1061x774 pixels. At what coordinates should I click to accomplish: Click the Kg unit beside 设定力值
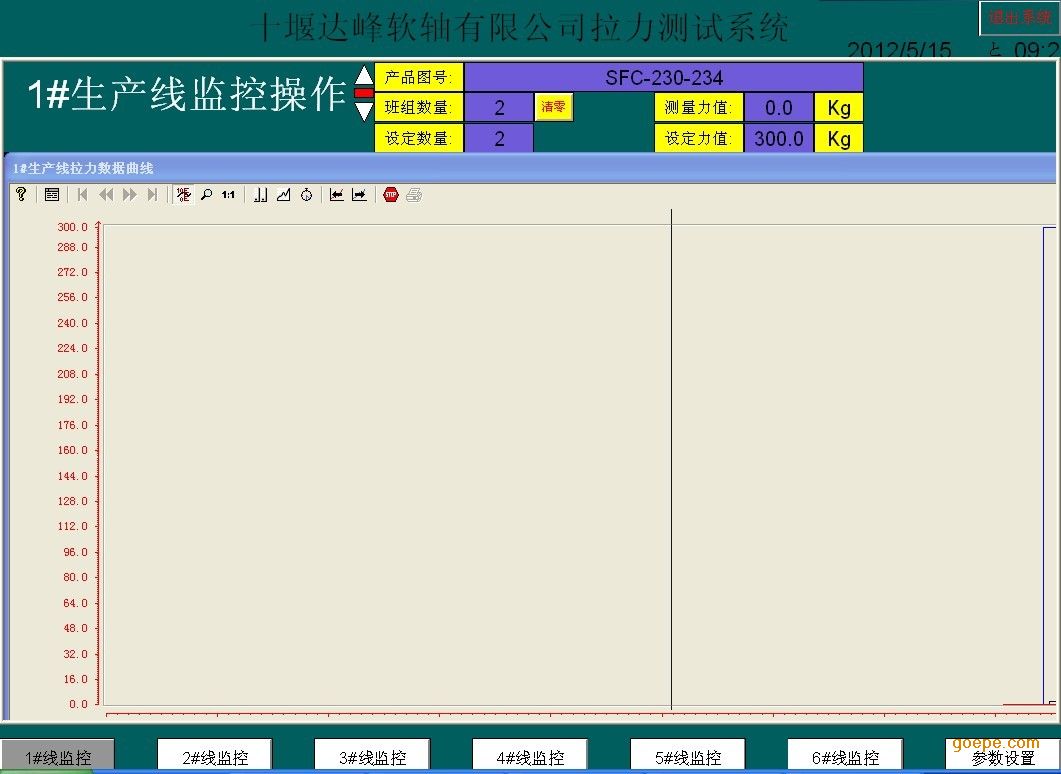coord(839,139)
